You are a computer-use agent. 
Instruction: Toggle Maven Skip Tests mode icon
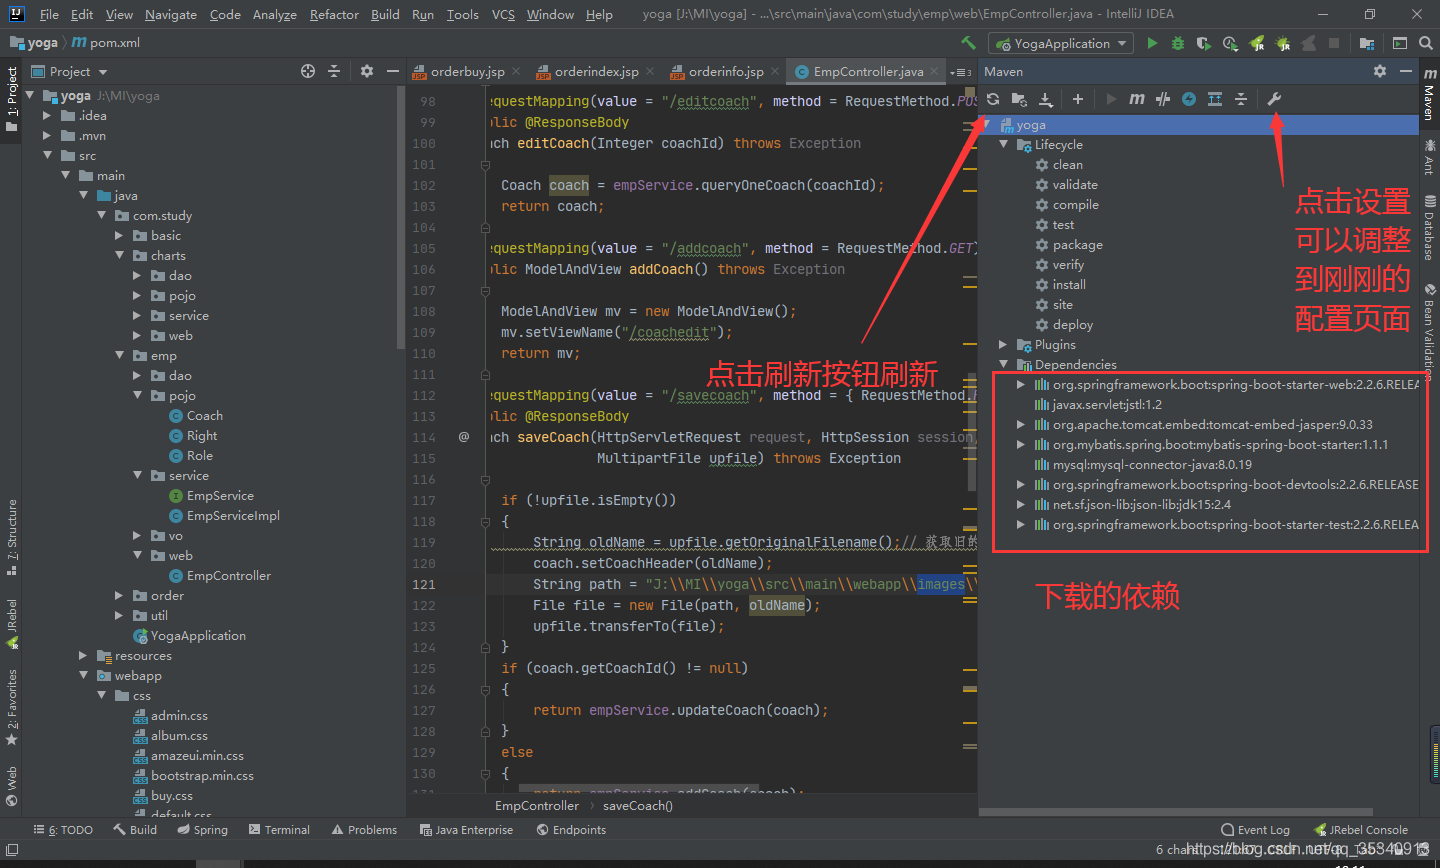1163,99
